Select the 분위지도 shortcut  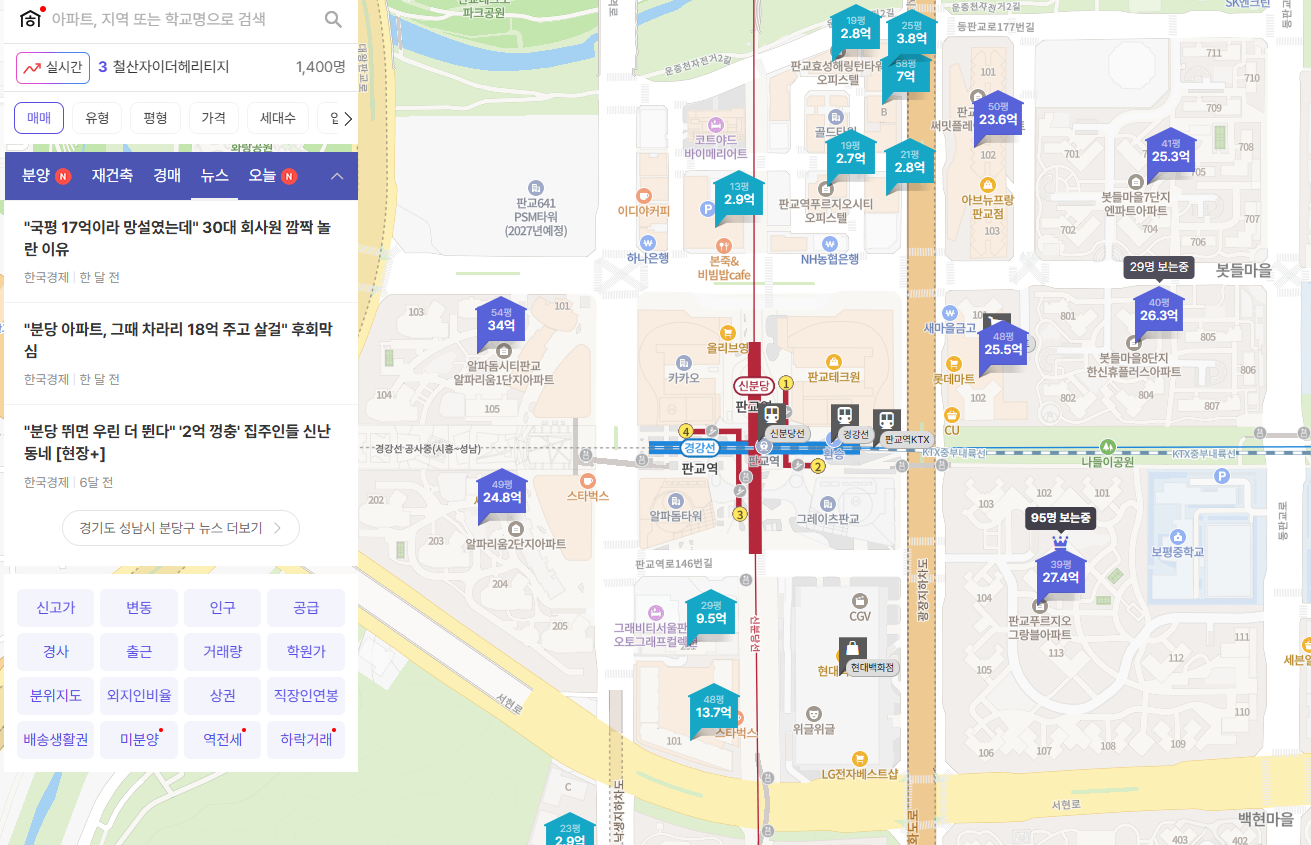[56, 696]
